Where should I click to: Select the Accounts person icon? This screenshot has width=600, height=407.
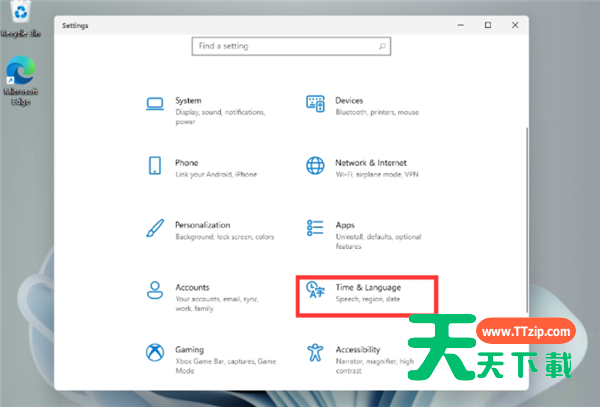[155, 290]
